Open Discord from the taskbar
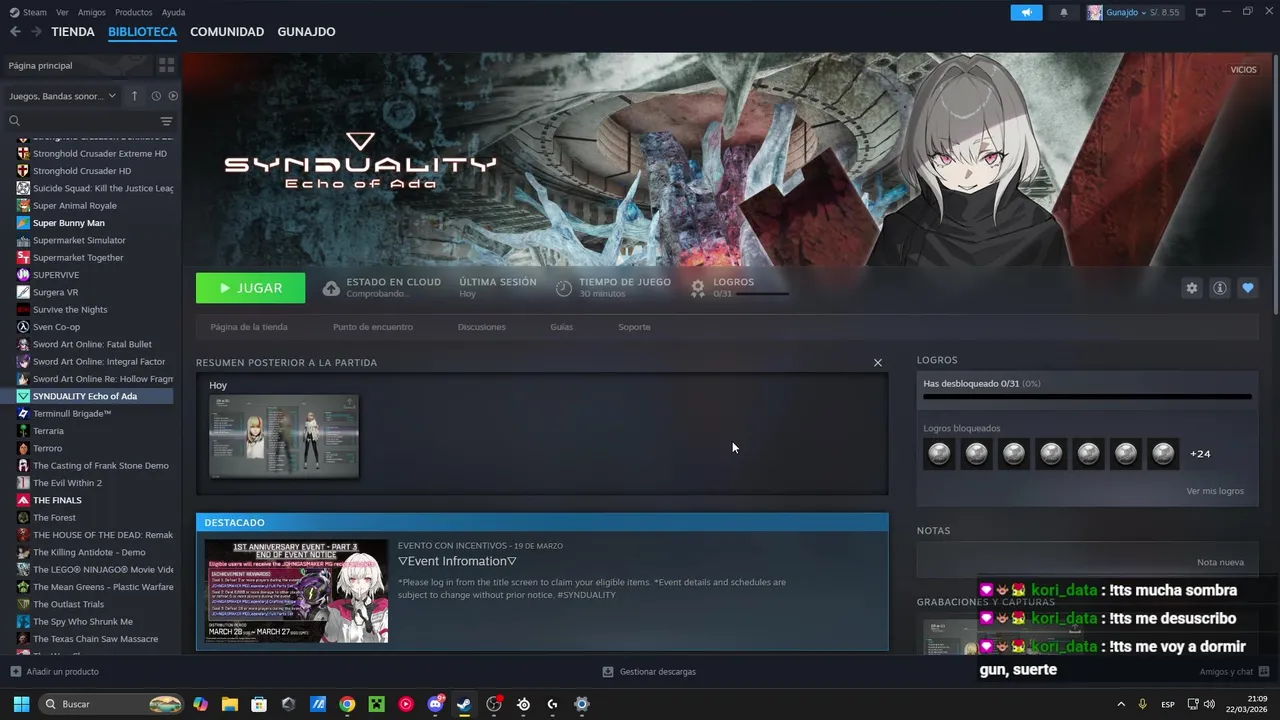The height and width of the screenshot is (720, 1280). point(435,704)
